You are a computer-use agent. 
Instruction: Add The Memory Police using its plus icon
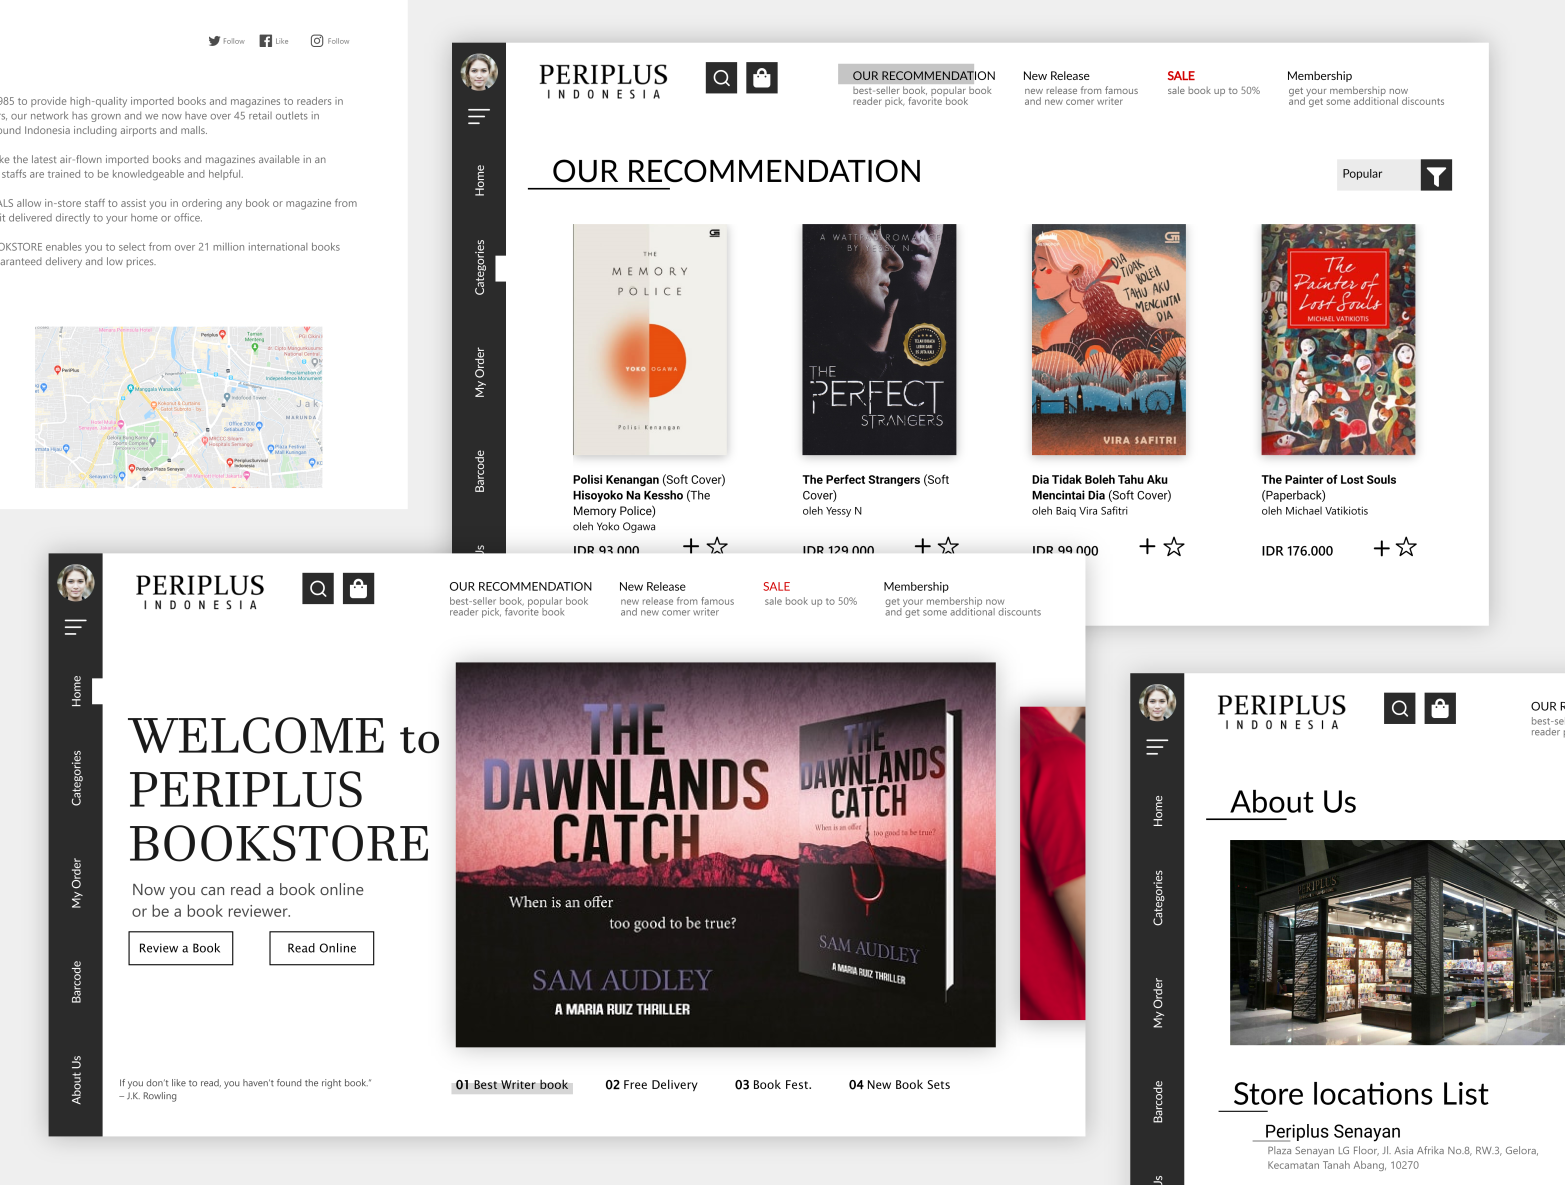(x=690, y=548)
